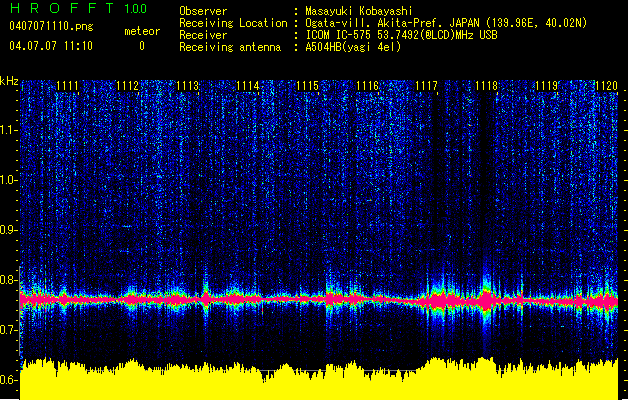Click the 1.0 frequency axis label
The height and width of the screenshot is (400, 629).
pyautogui.click(x=8, y=180)
